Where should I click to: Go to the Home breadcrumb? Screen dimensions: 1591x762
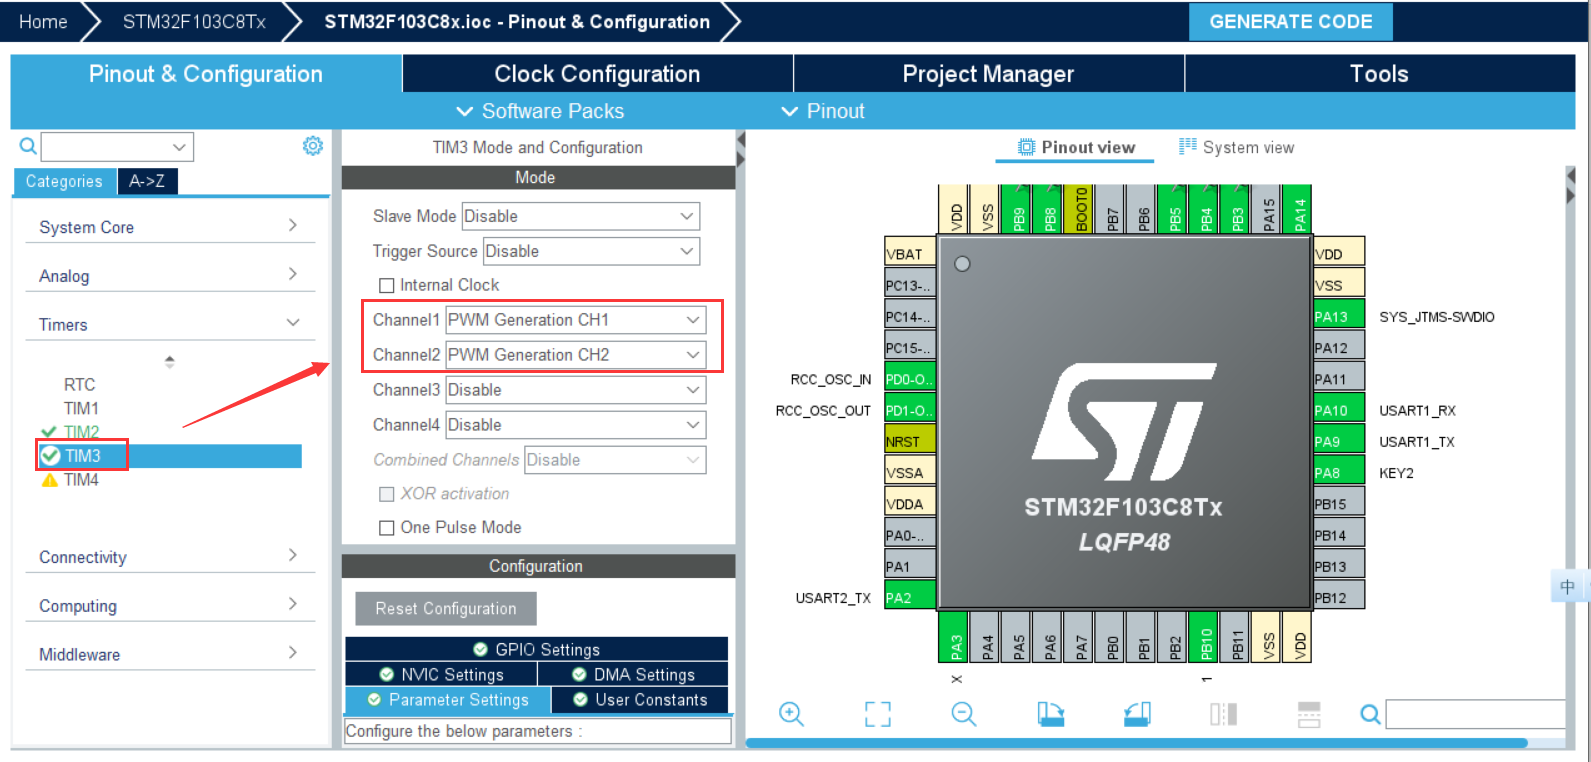pyautogui.click(x=43, y=22)
